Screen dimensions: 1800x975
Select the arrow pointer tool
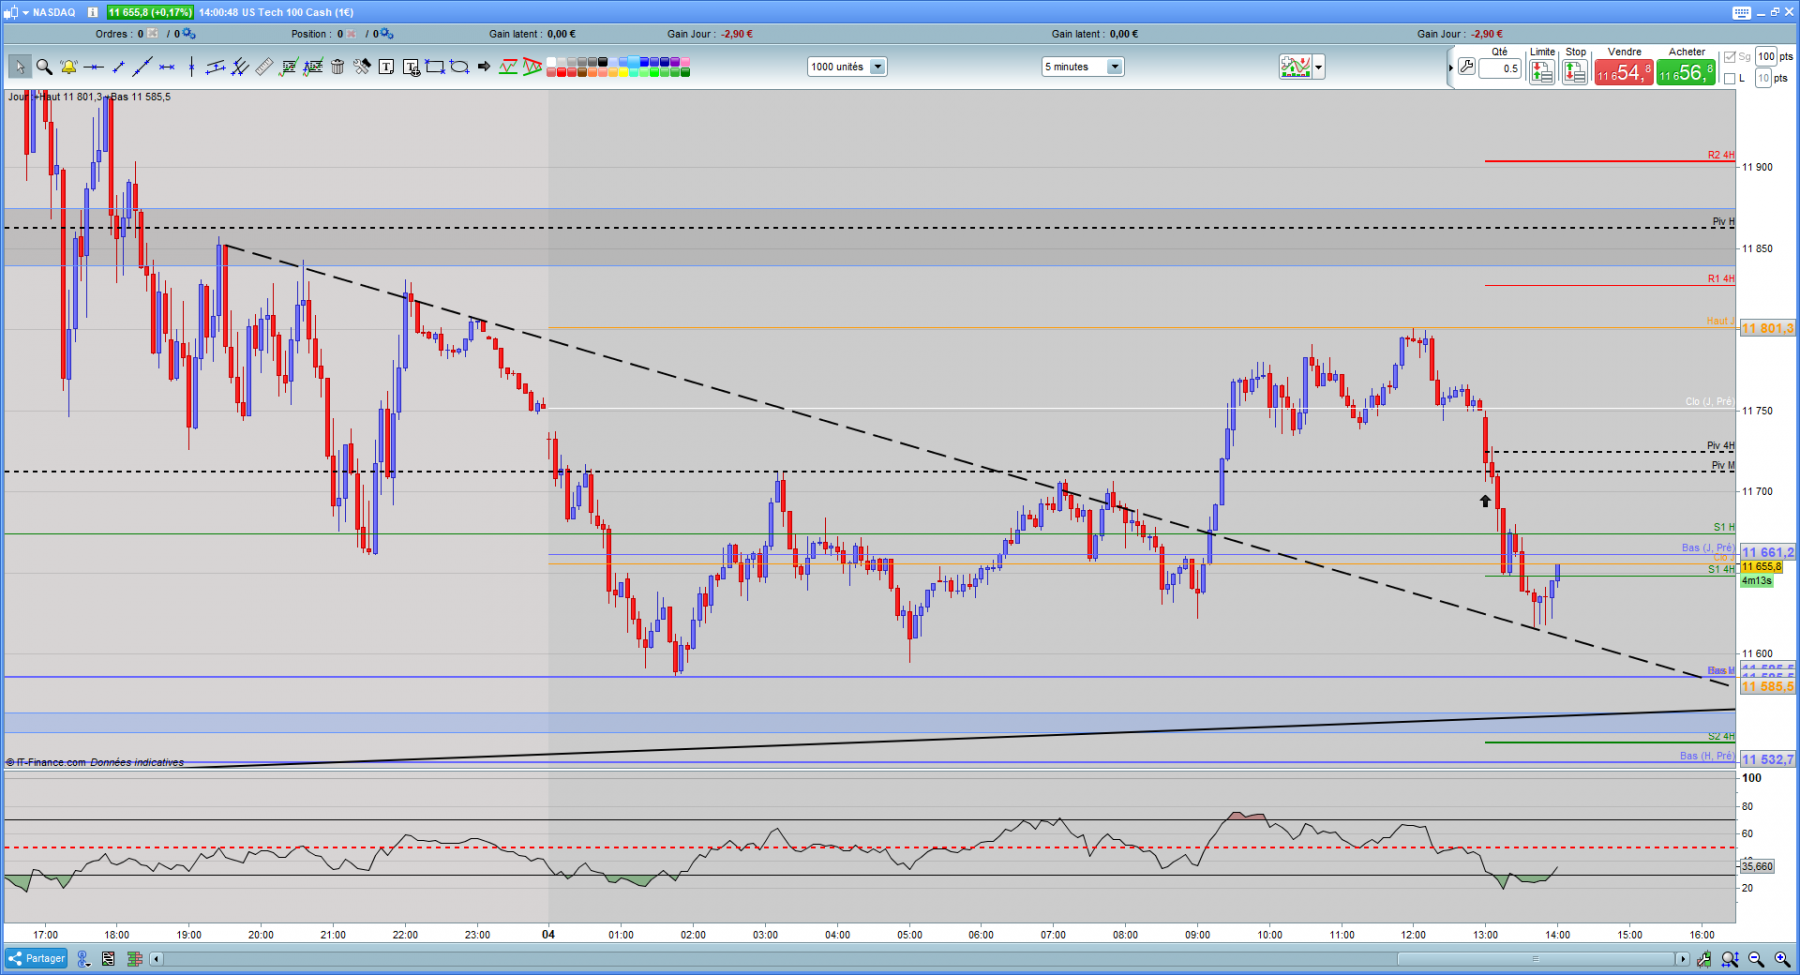[x=20, y=67]
